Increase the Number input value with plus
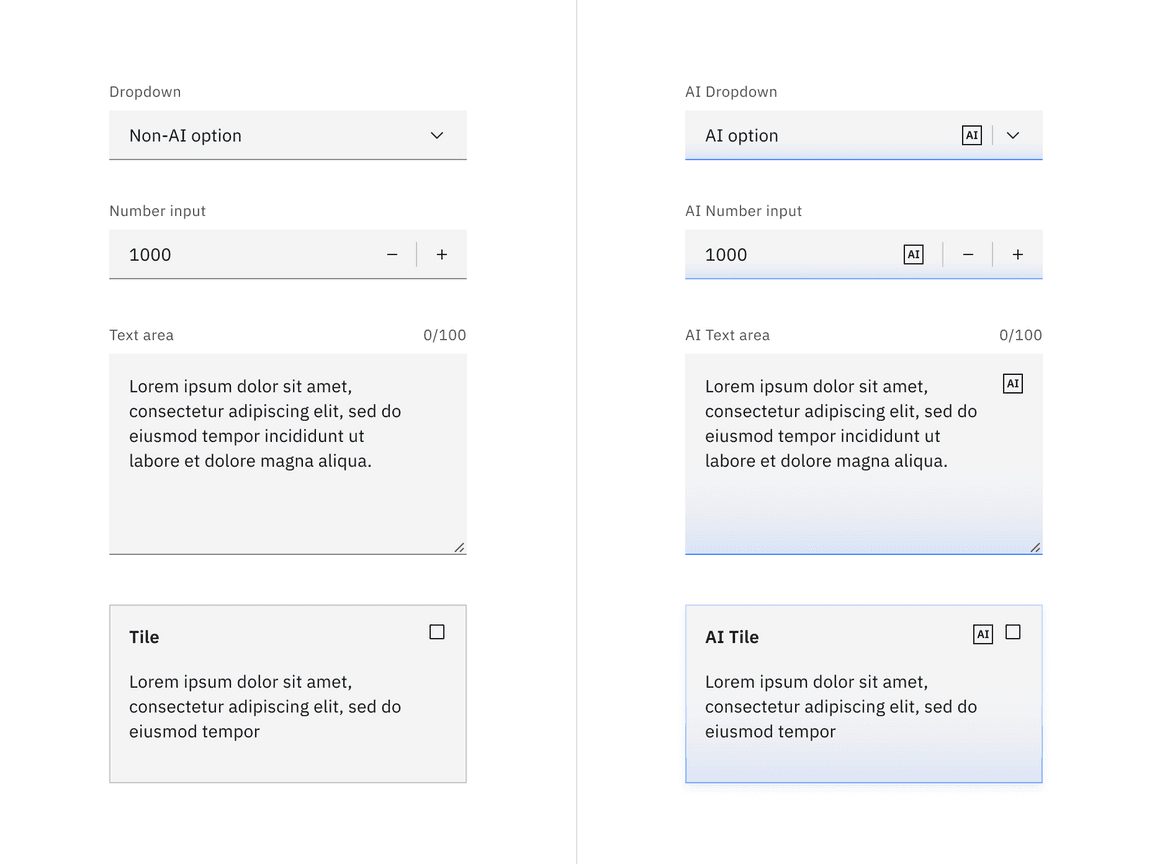Viewport: 1152px width, 864px height. tap(442, 254)
